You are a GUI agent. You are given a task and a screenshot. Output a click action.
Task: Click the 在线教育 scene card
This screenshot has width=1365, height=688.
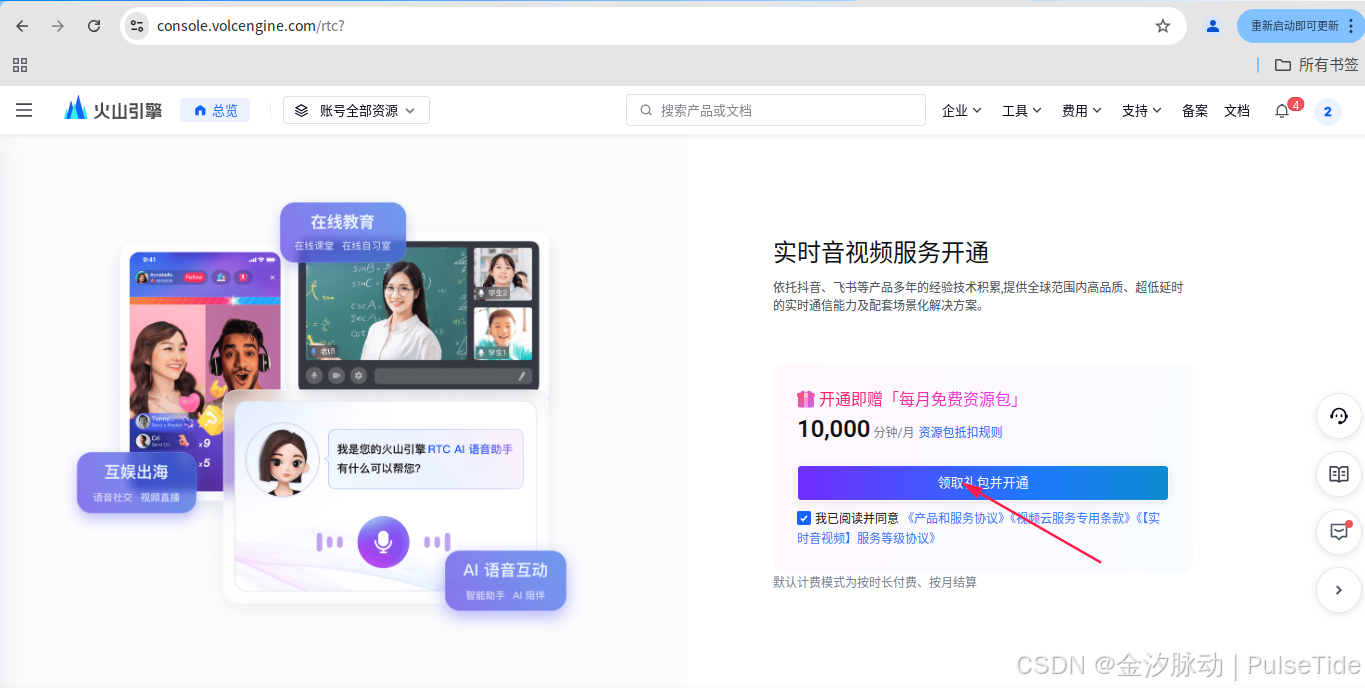[343, 232]
